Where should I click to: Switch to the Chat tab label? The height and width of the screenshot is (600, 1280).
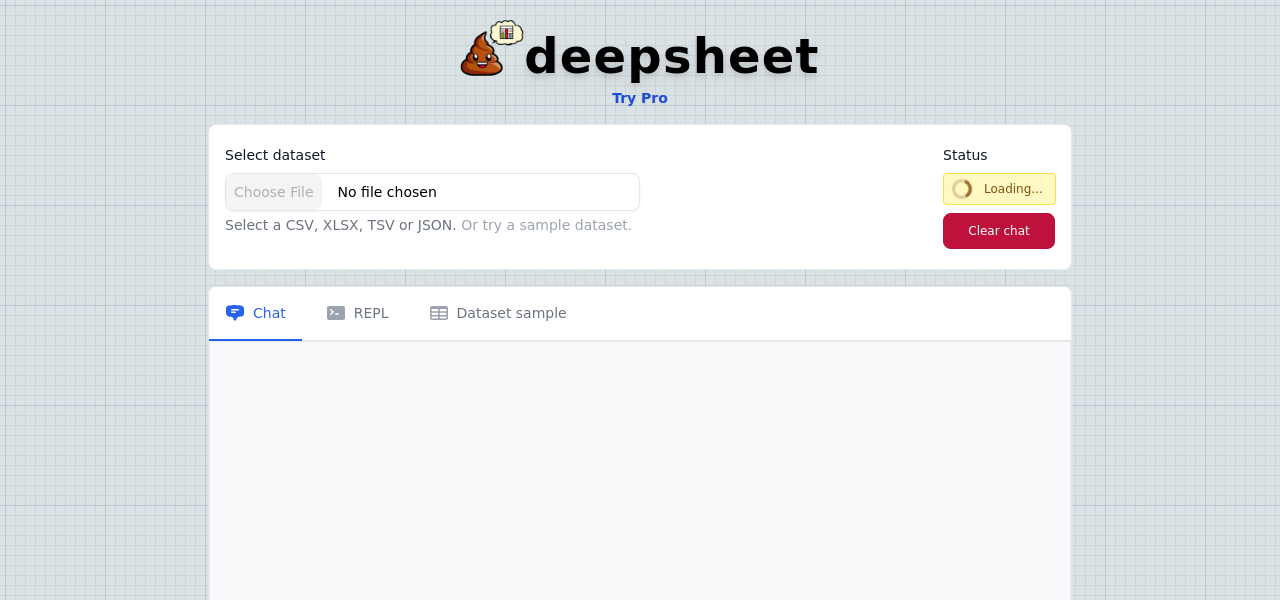pos(269,313)
